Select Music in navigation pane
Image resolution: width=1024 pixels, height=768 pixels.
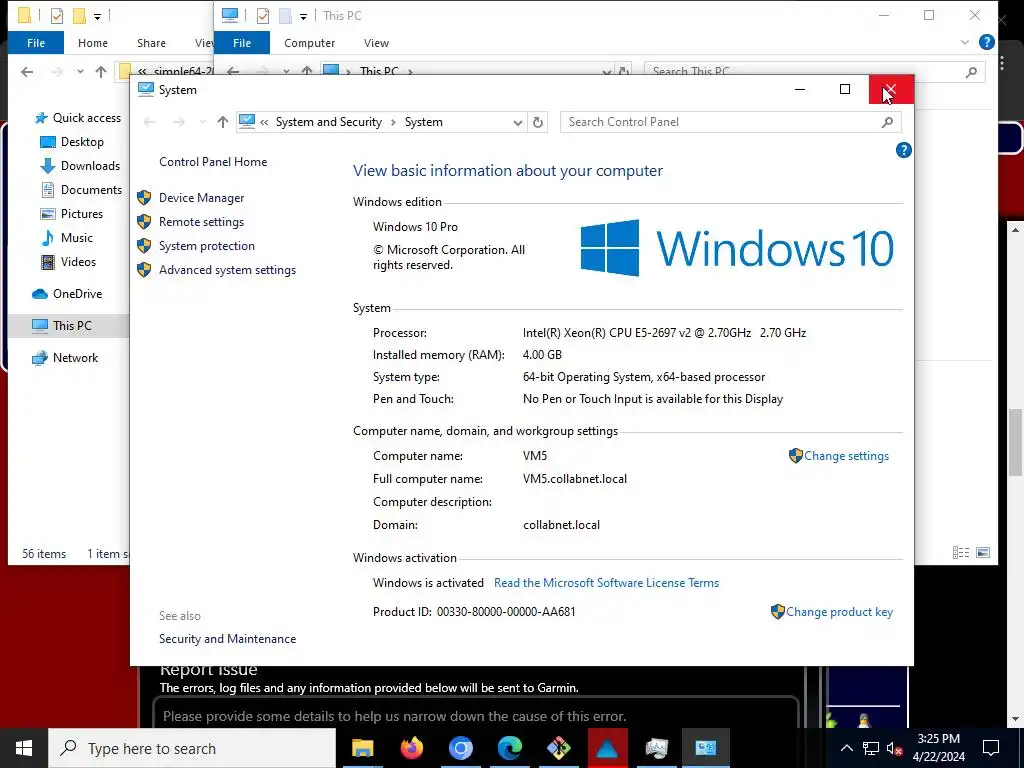[x=76, y=238]
